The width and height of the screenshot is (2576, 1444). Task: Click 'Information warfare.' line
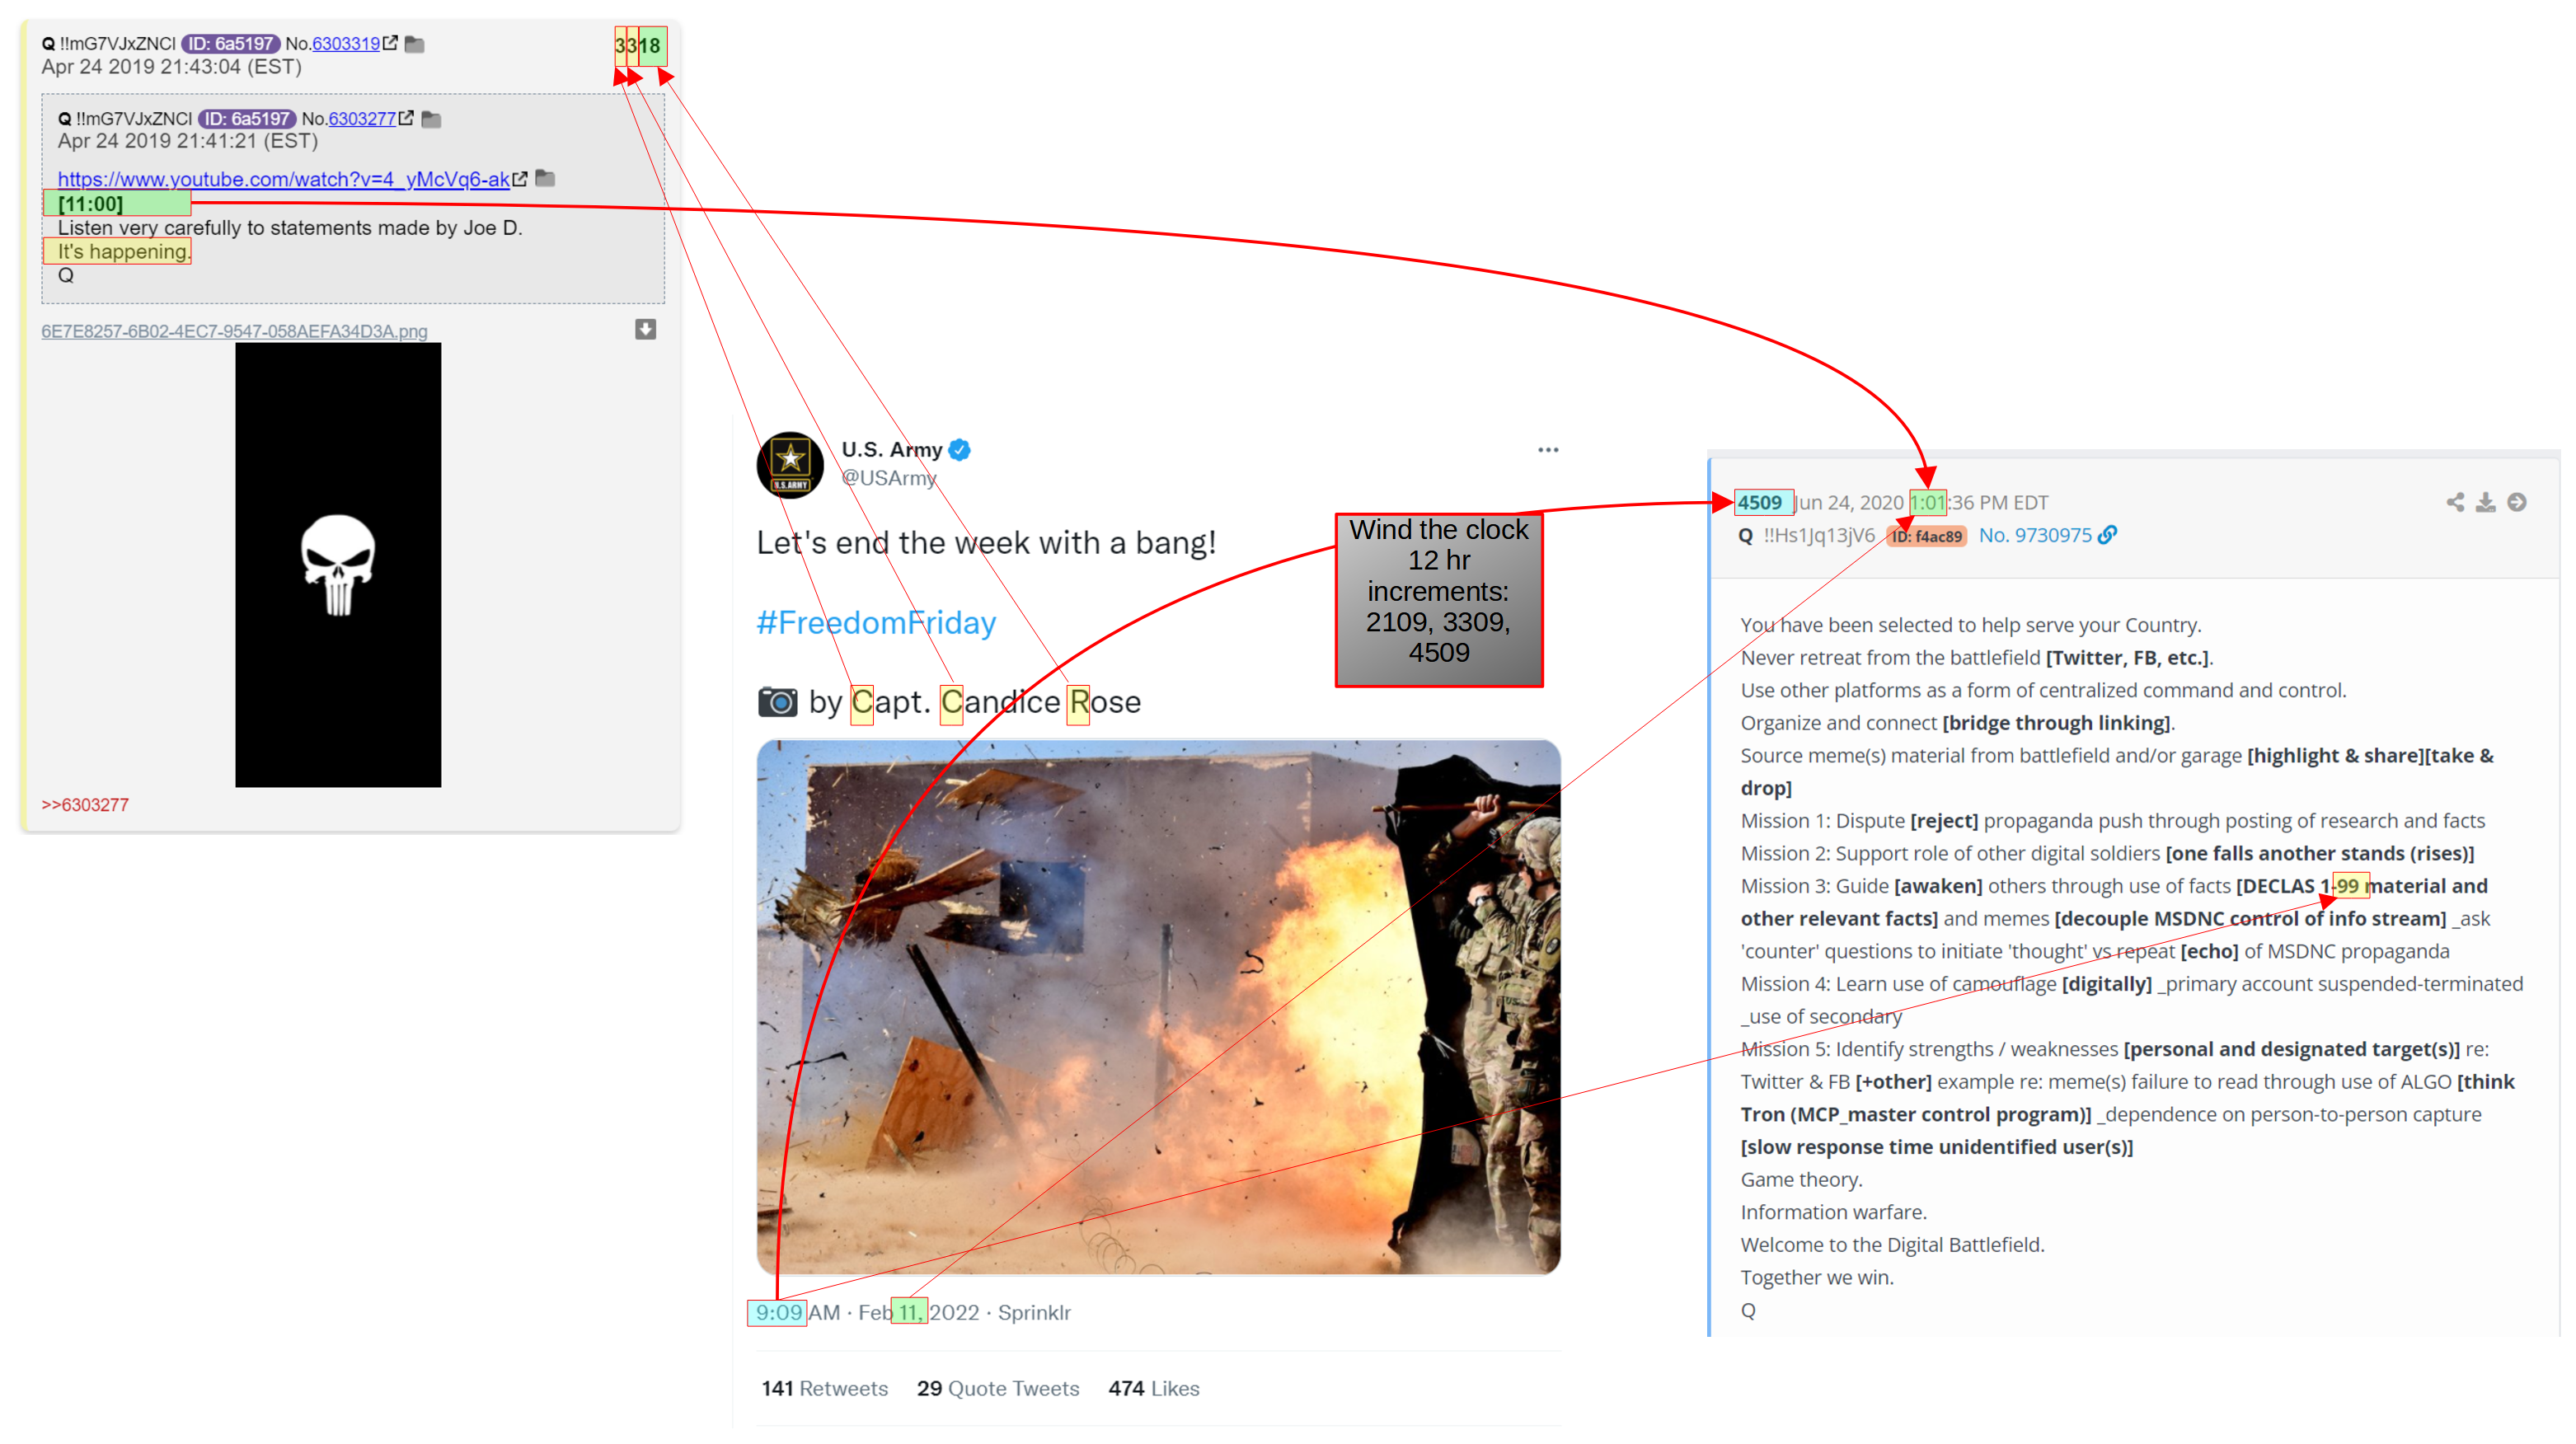coord(1833,1213)
